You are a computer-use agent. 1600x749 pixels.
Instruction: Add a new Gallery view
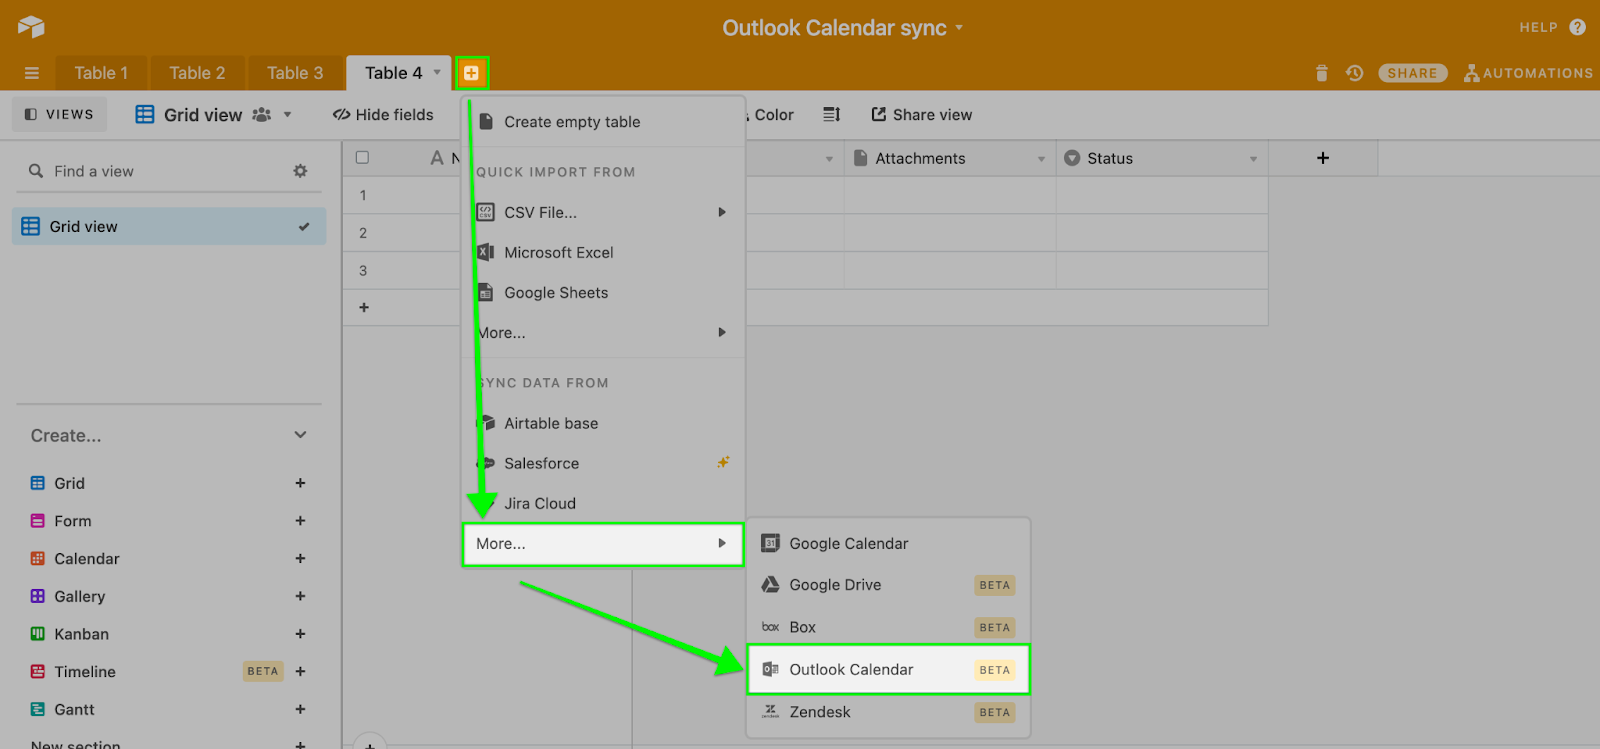(300, 596)
